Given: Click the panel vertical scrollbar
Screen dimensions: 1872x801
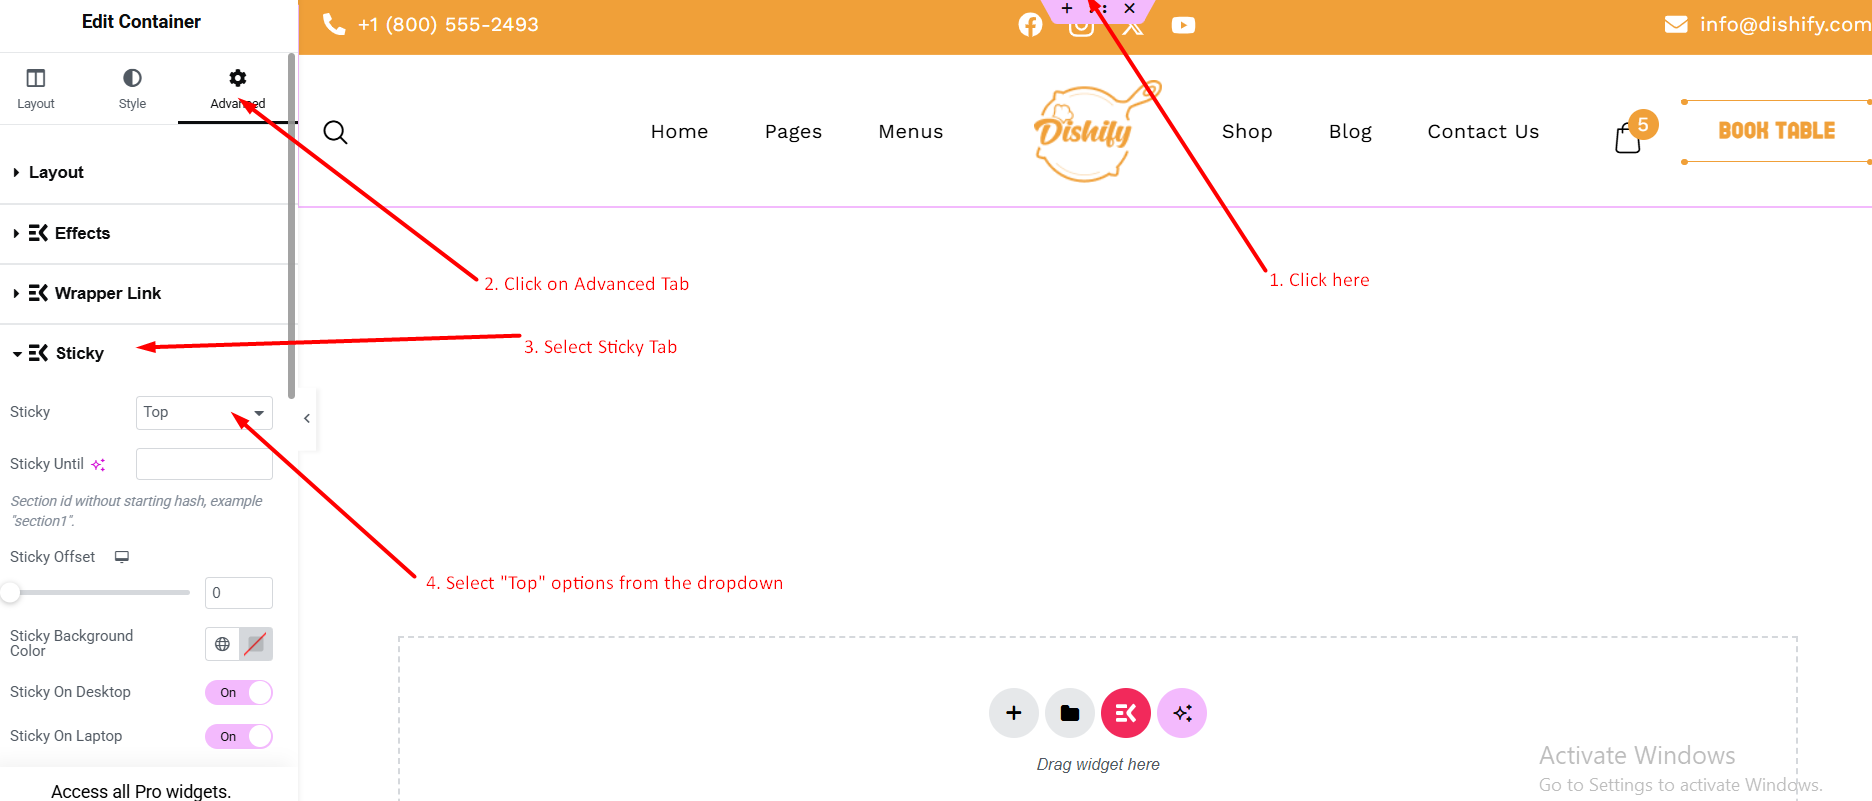Looking at the screenshot, I should coord(291,225).
